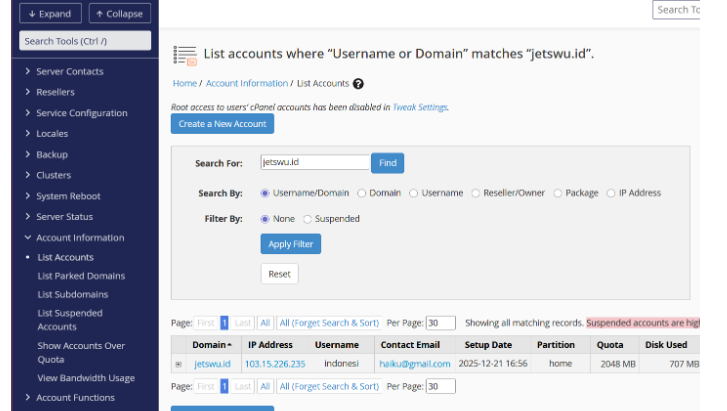The height and width of the screenshot is (411, 727).
Task: Open the jetswu.id domain link
Action: coord(212,364)
